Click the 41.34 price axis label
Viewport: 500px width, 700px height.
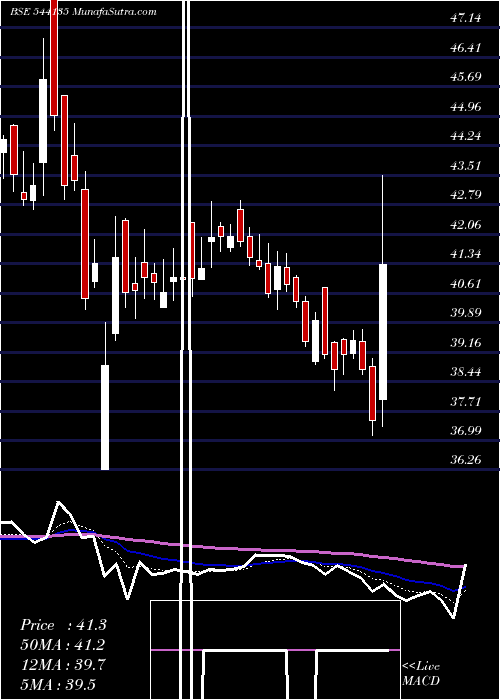click(466, 254)
